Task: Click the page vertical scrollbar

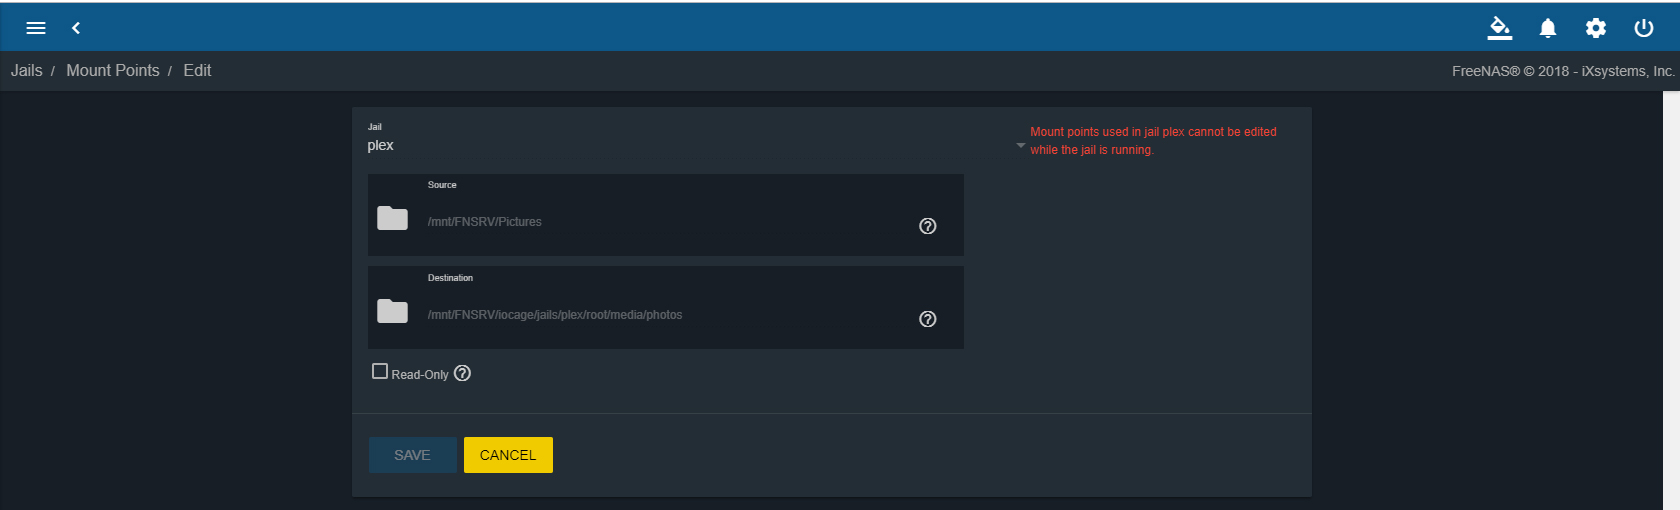Action: point(1671,300)
